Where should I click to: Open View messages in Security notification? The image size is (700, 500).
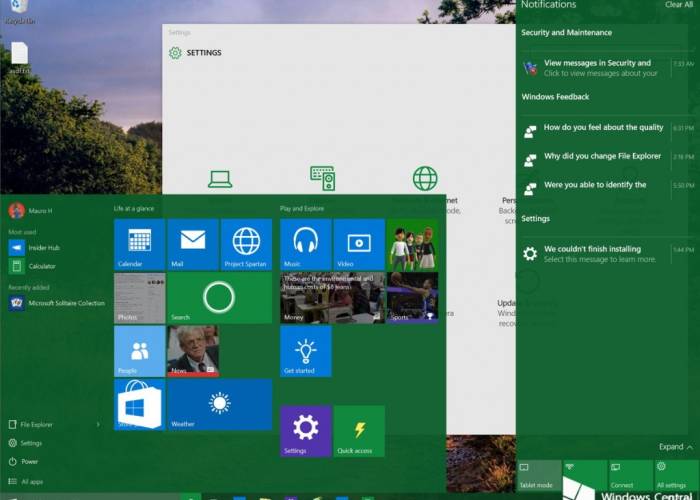607,68
